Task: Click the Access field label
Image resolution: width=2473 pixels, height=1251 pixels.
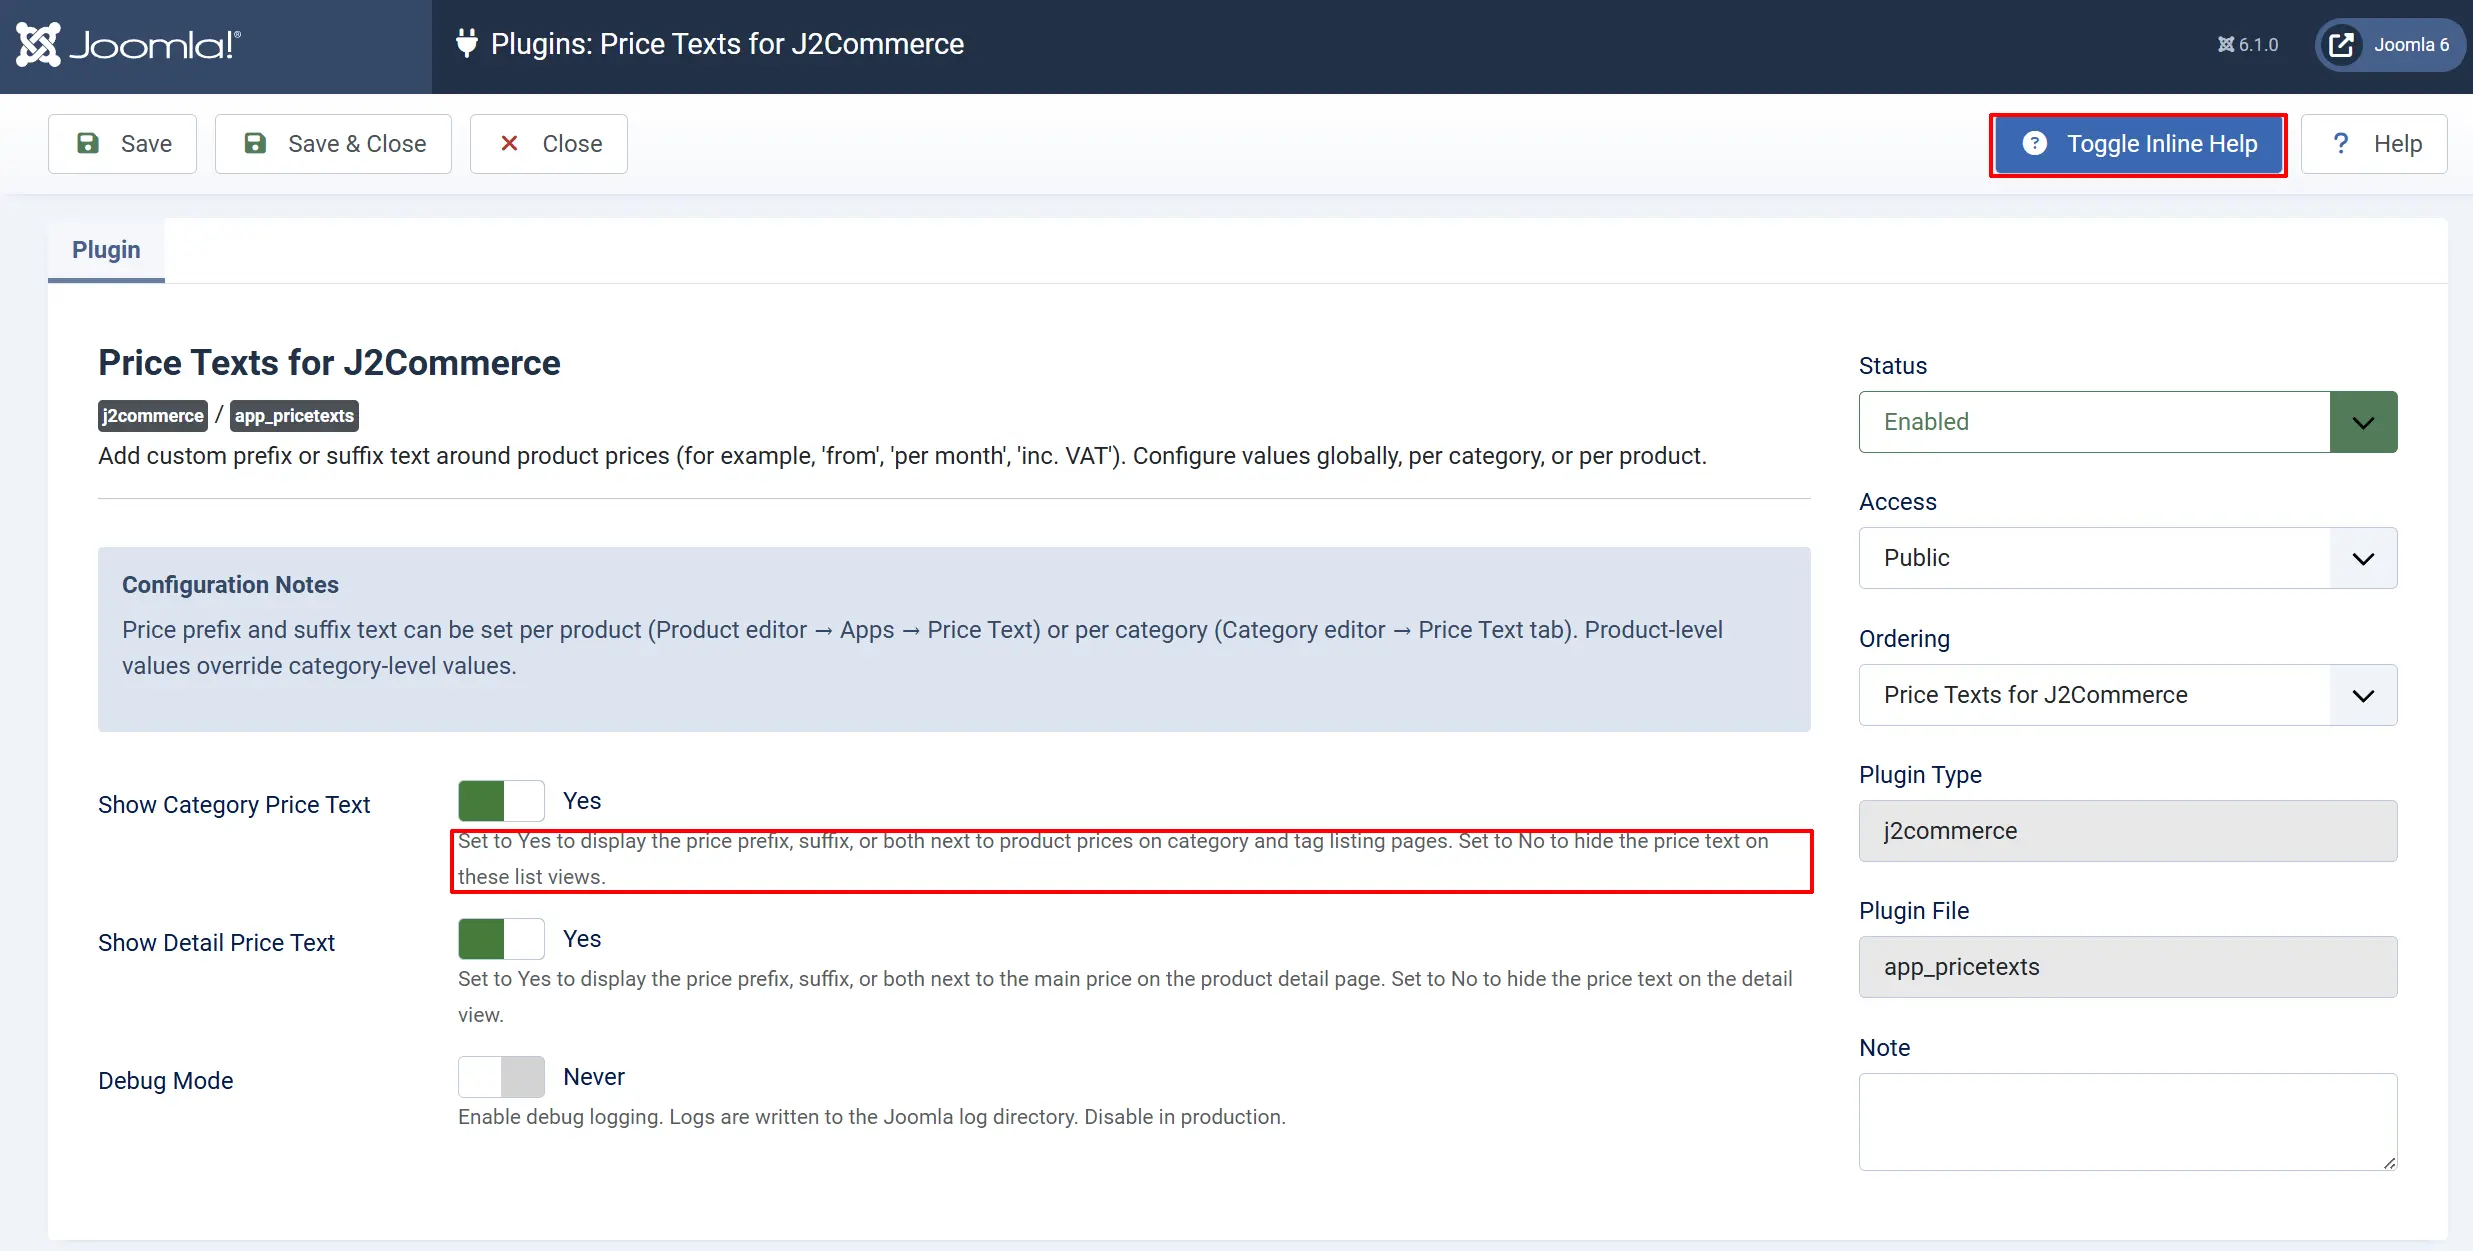Action: tap(1898, 502)
